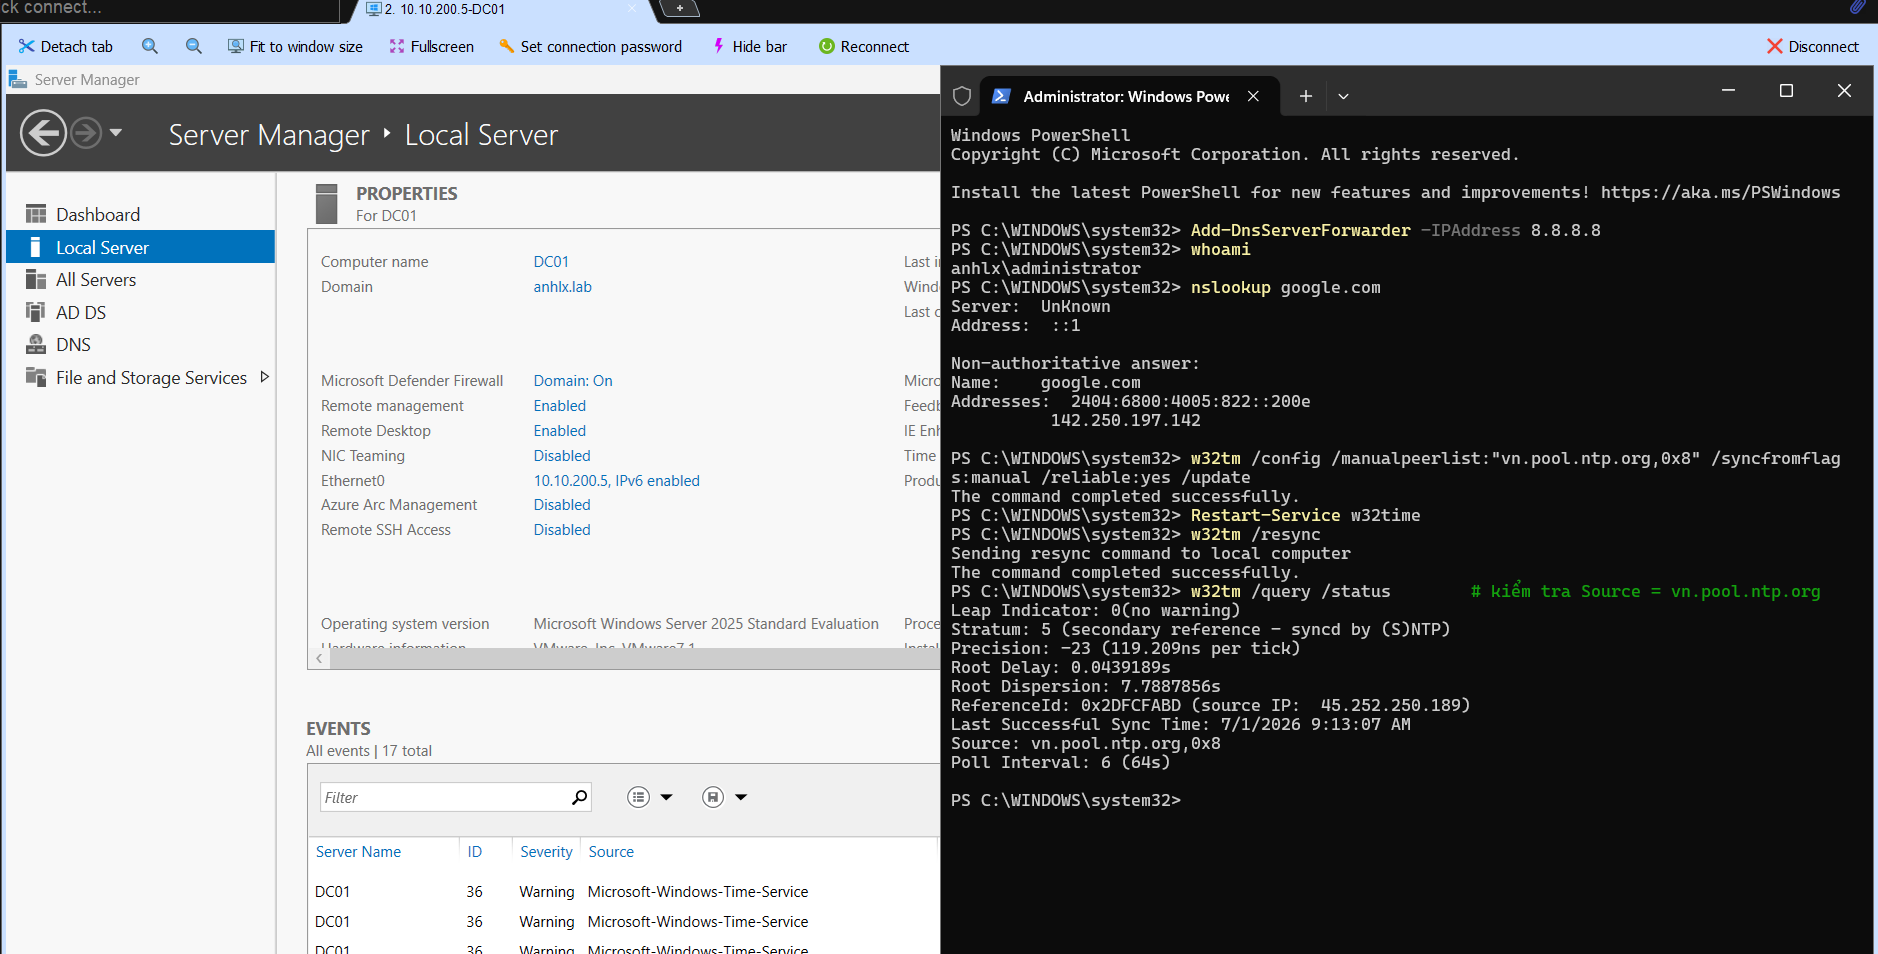
Task: Close the PowerShell tab
Action: click(1253, 96)
